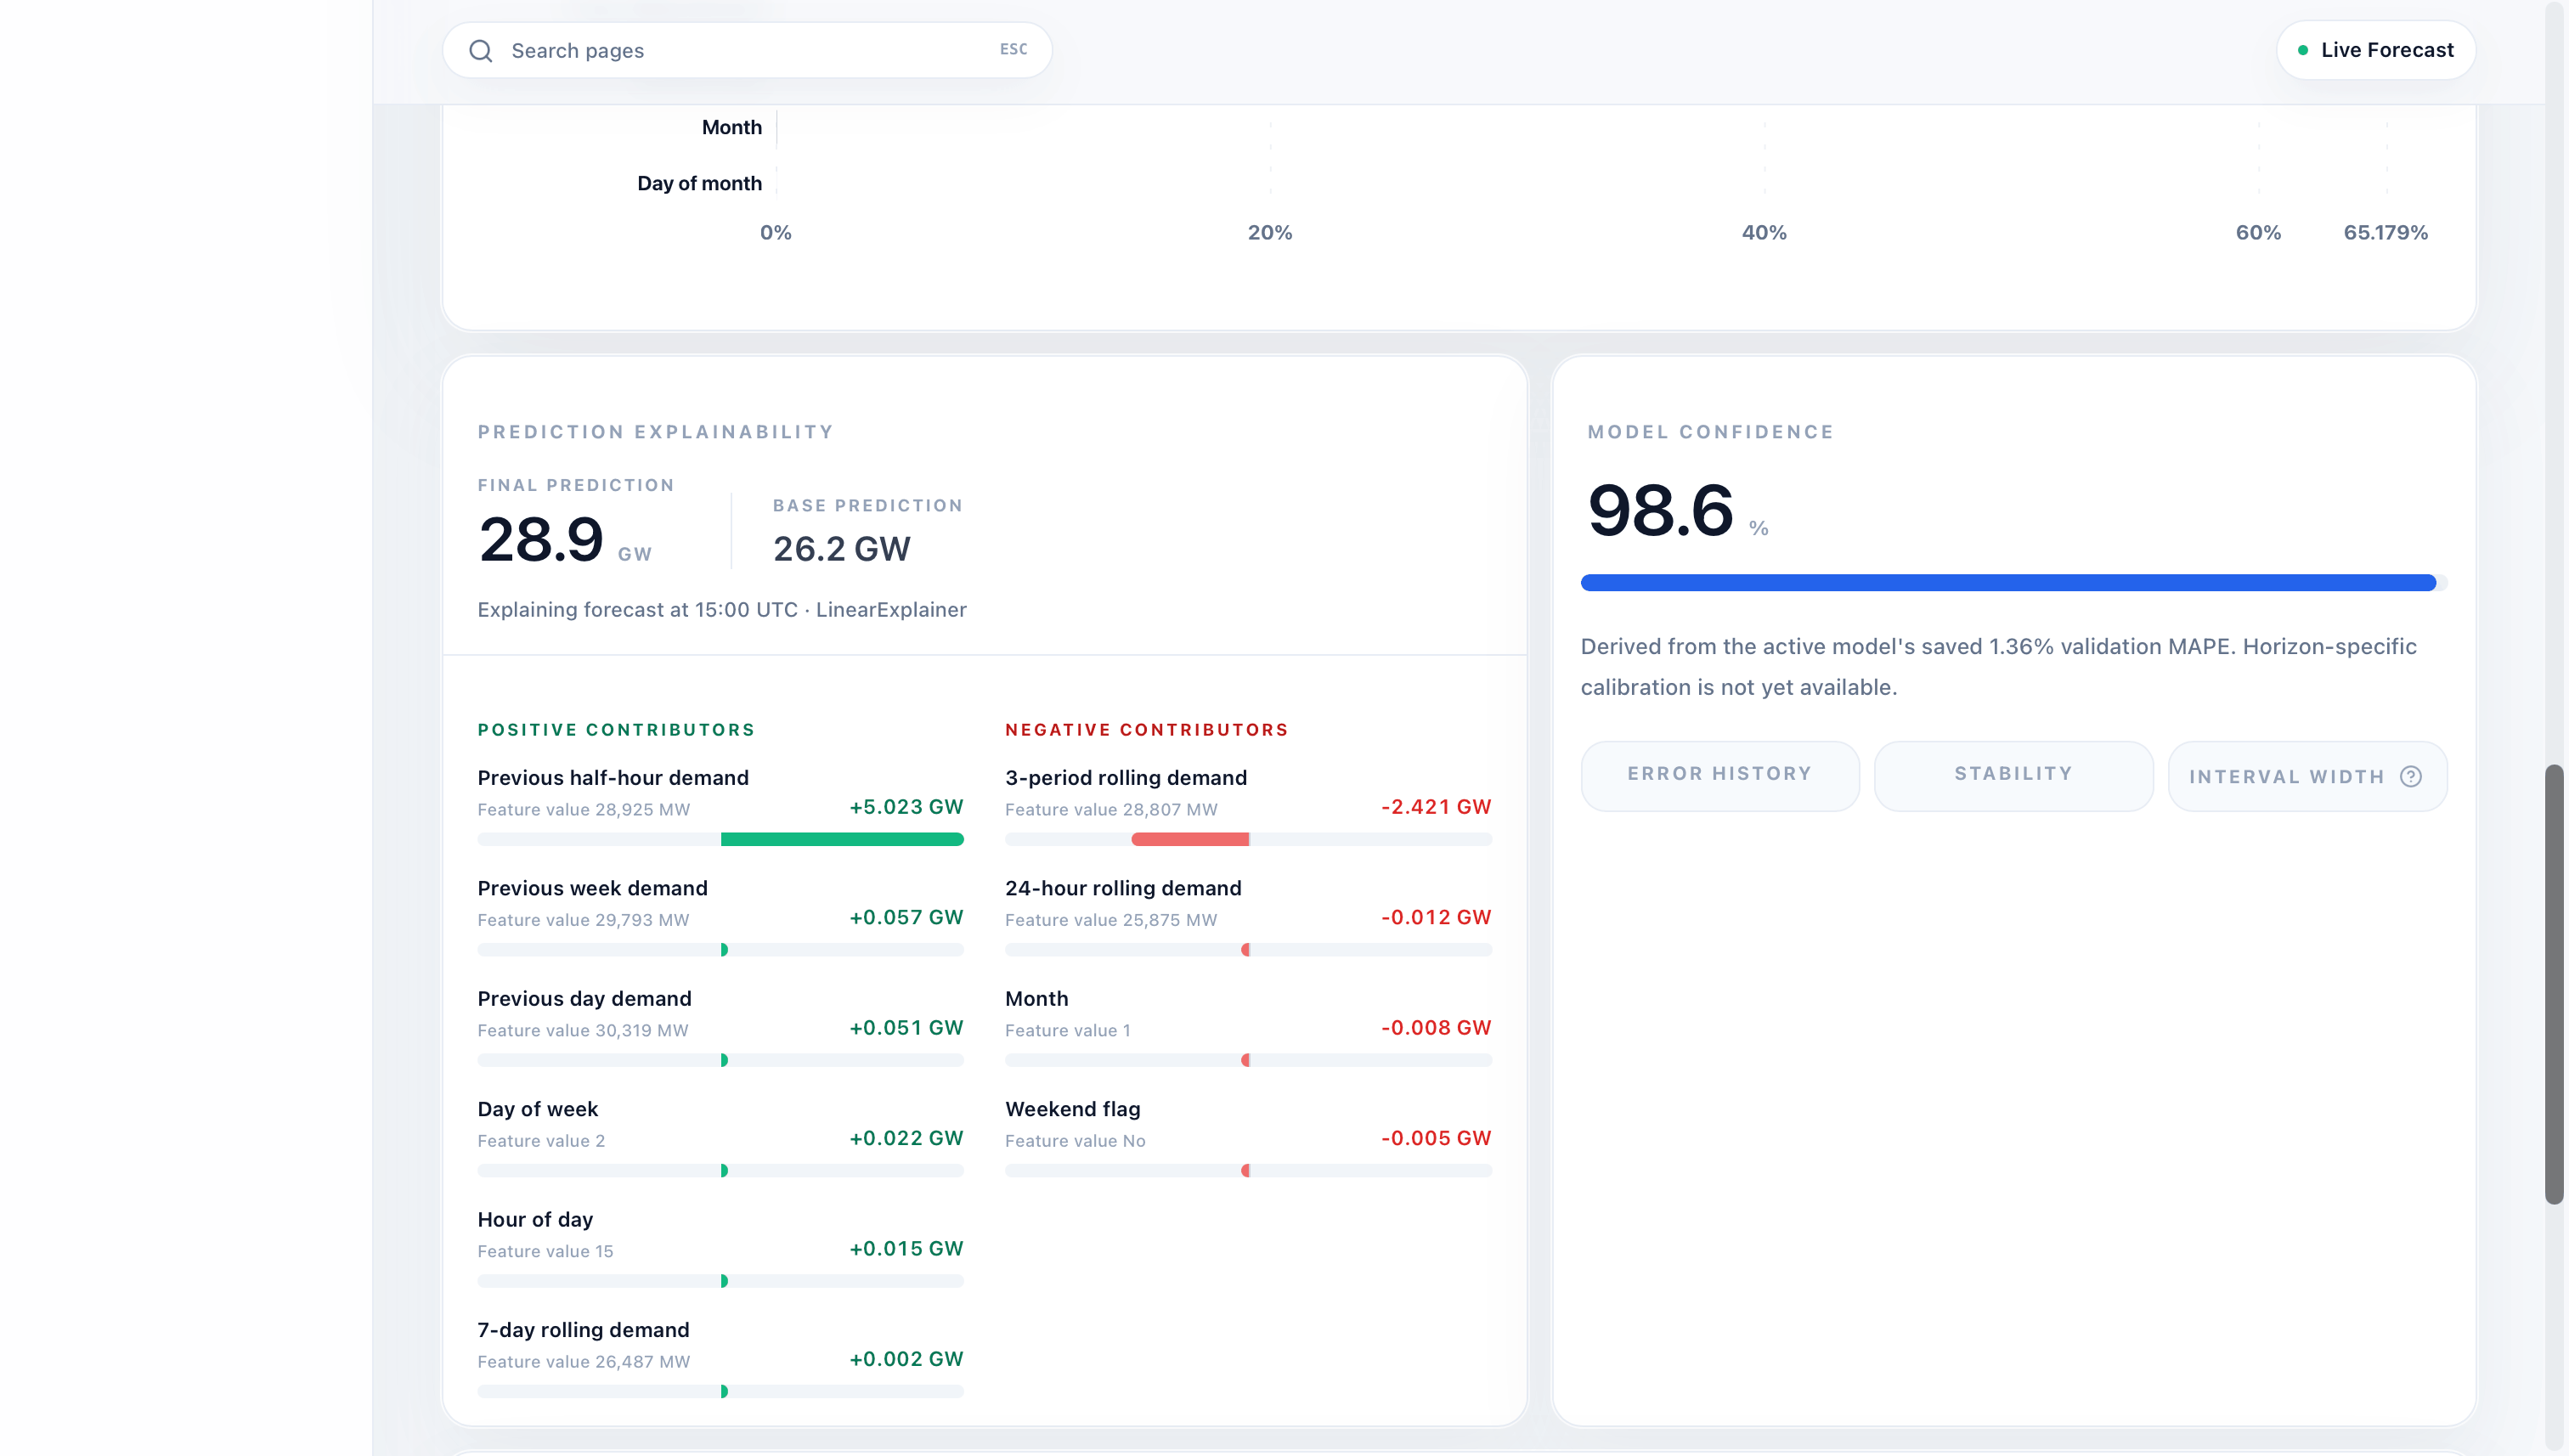Image resolution: width=2569 pixels, height=1456 pixels.
Task: Click the search magnifier icon
Action: click(x=480, y=50)
